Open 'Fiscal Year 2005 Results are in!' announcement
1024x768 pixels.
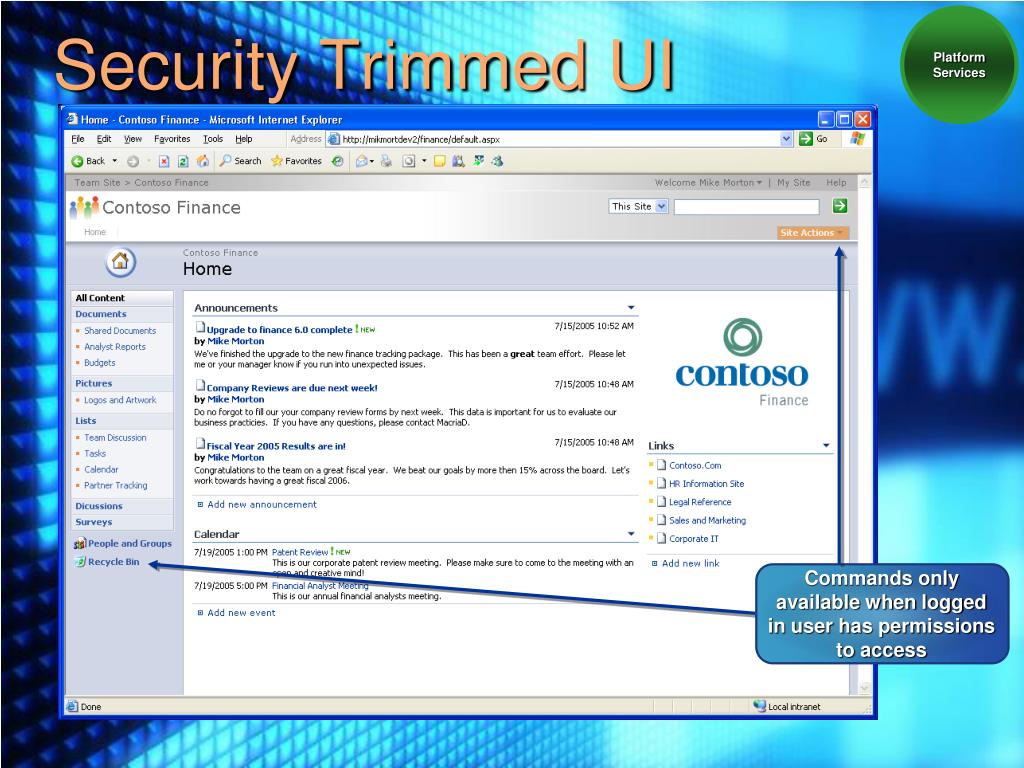pyautogui.click(x=276, y=446)
